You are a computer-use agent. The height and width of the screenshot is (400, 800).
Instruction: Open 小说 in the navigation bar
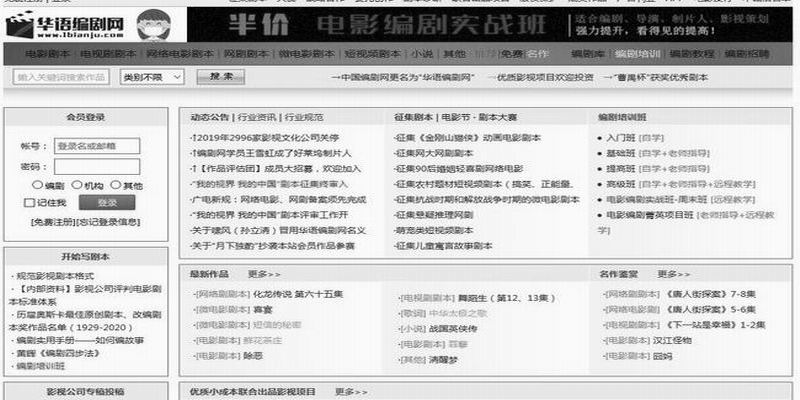coord(421,54)
